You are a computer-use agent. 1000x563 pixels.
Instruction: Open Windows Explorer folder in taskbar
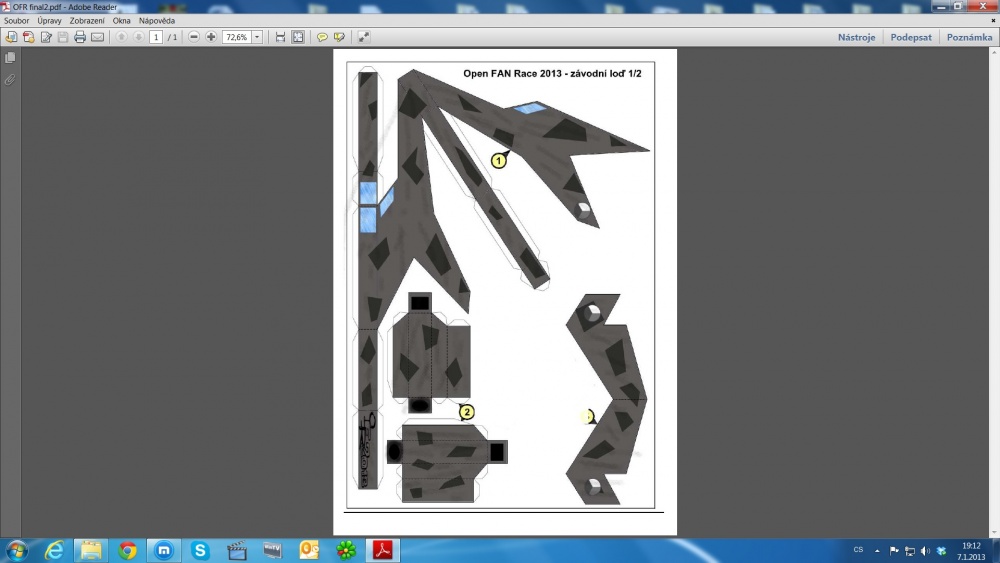click(91, 550)
